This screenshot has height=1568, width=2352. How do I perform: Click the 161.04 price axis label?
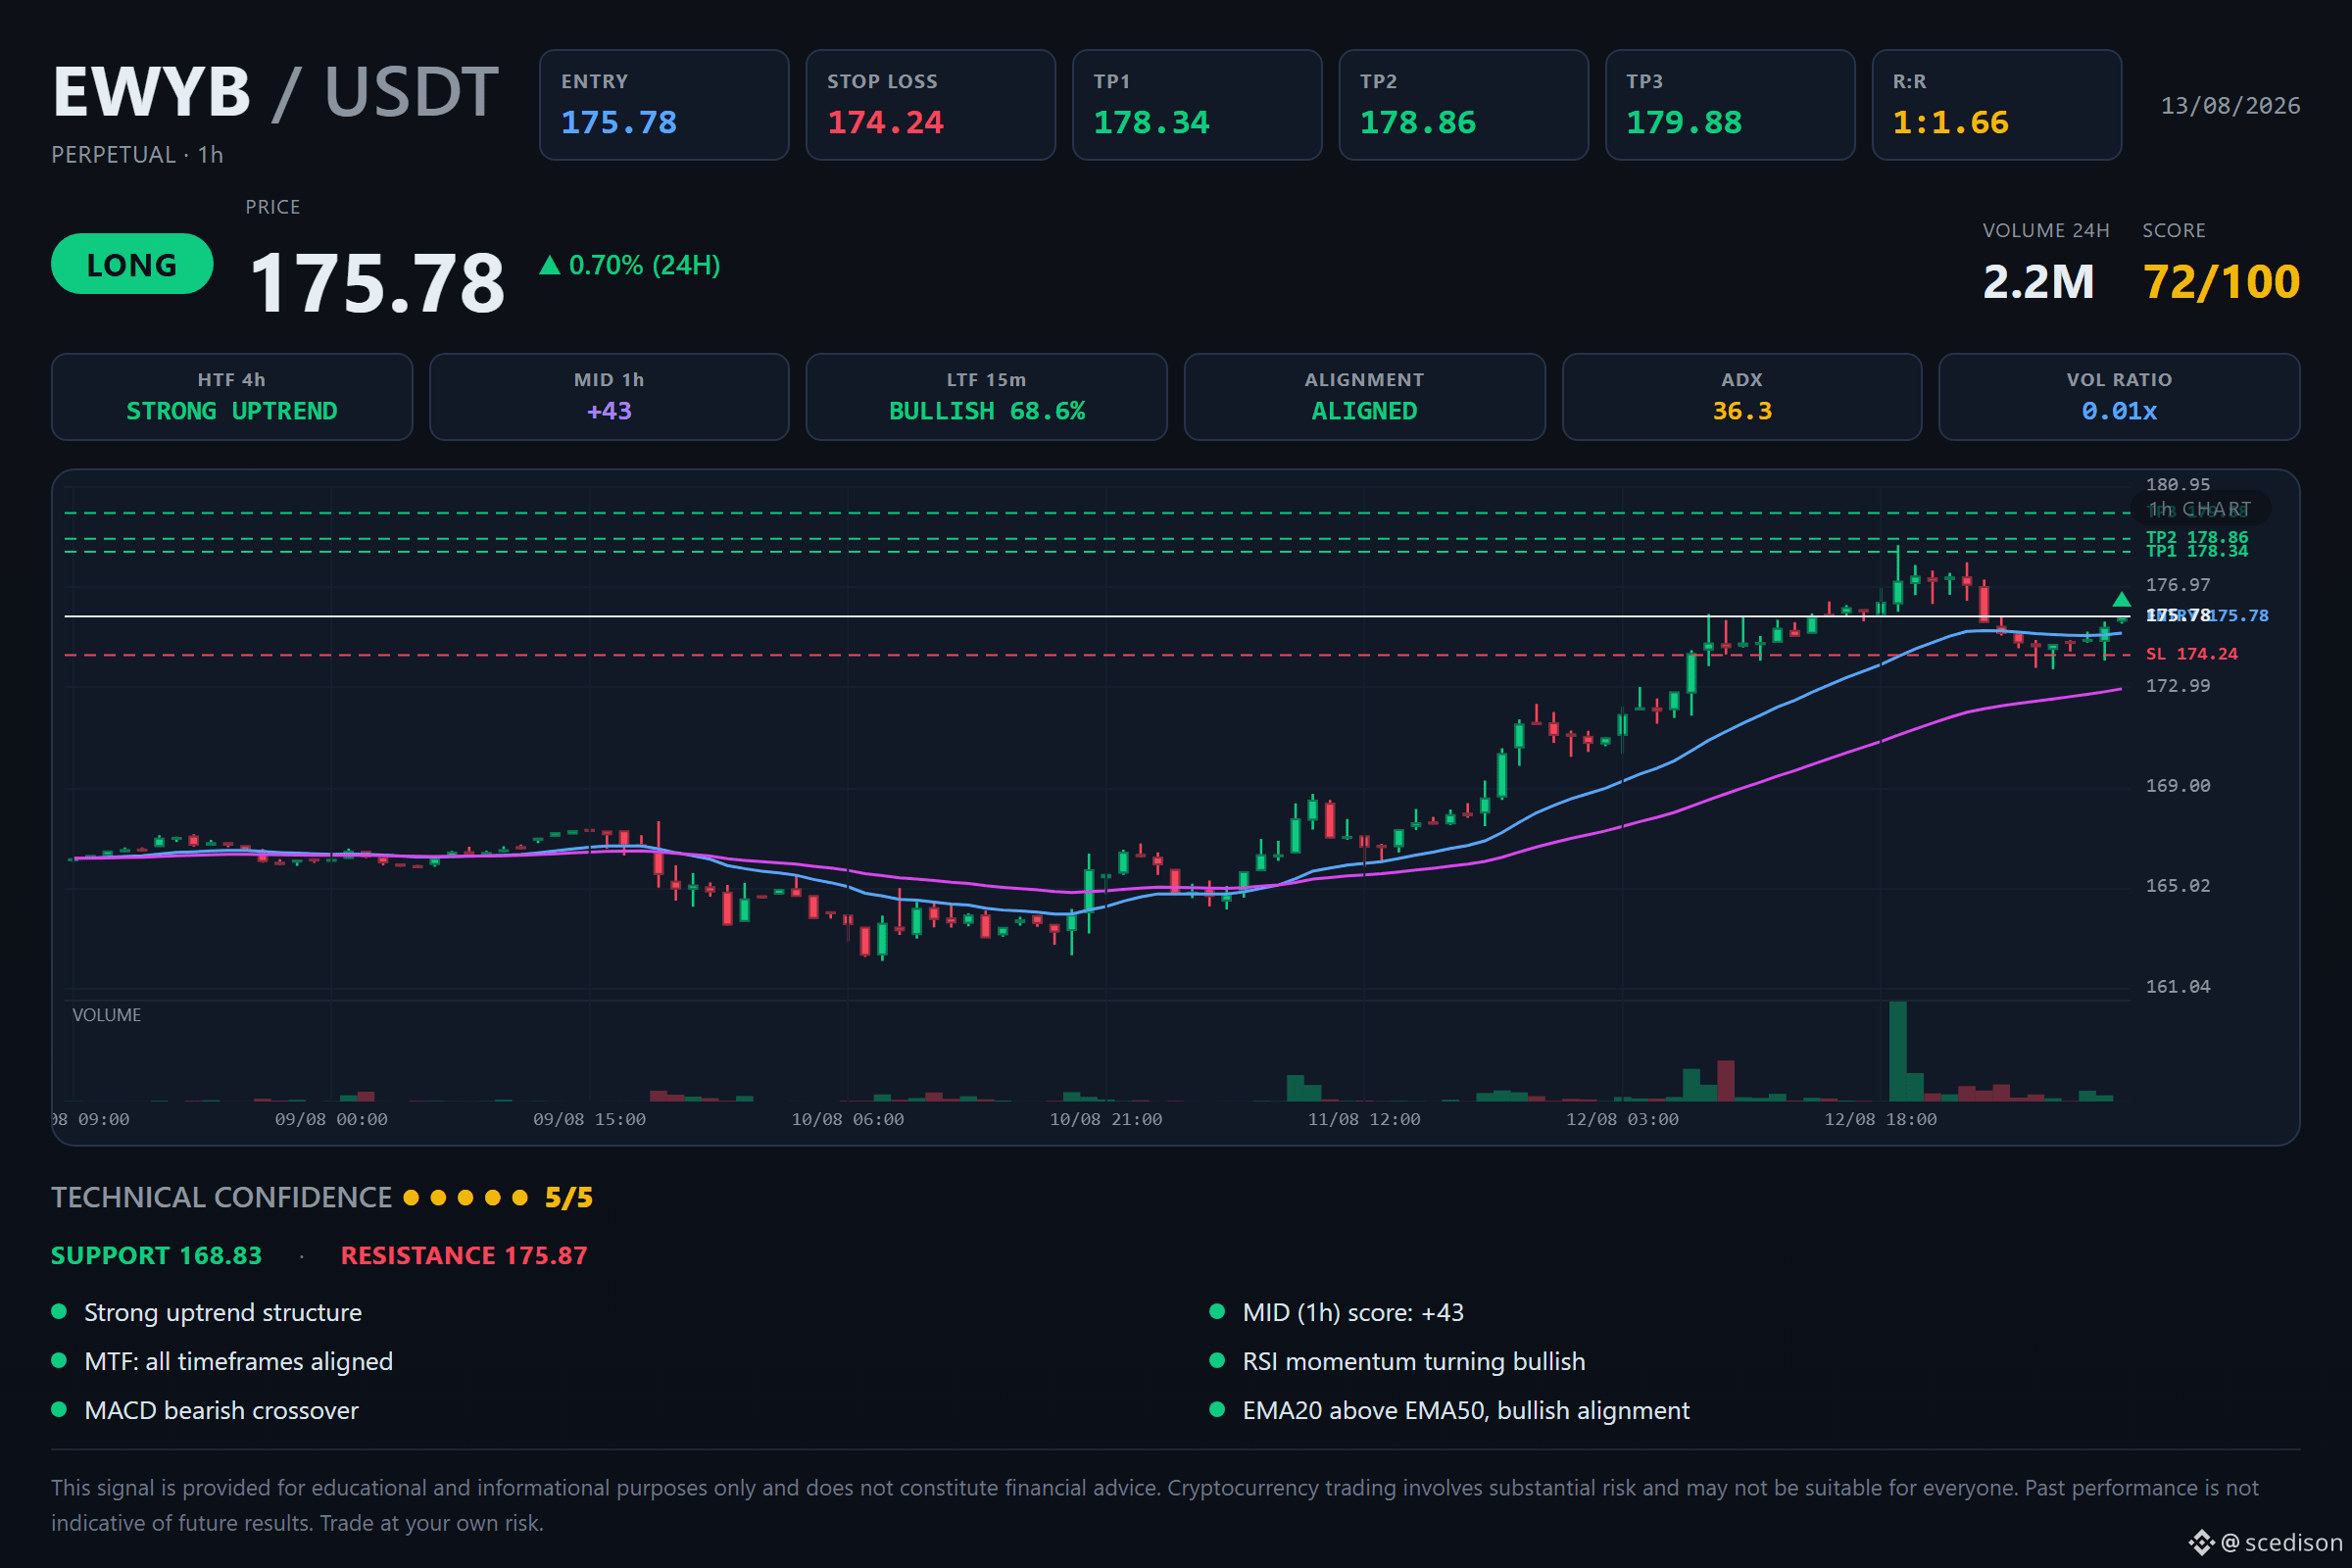click(2178, 987)
